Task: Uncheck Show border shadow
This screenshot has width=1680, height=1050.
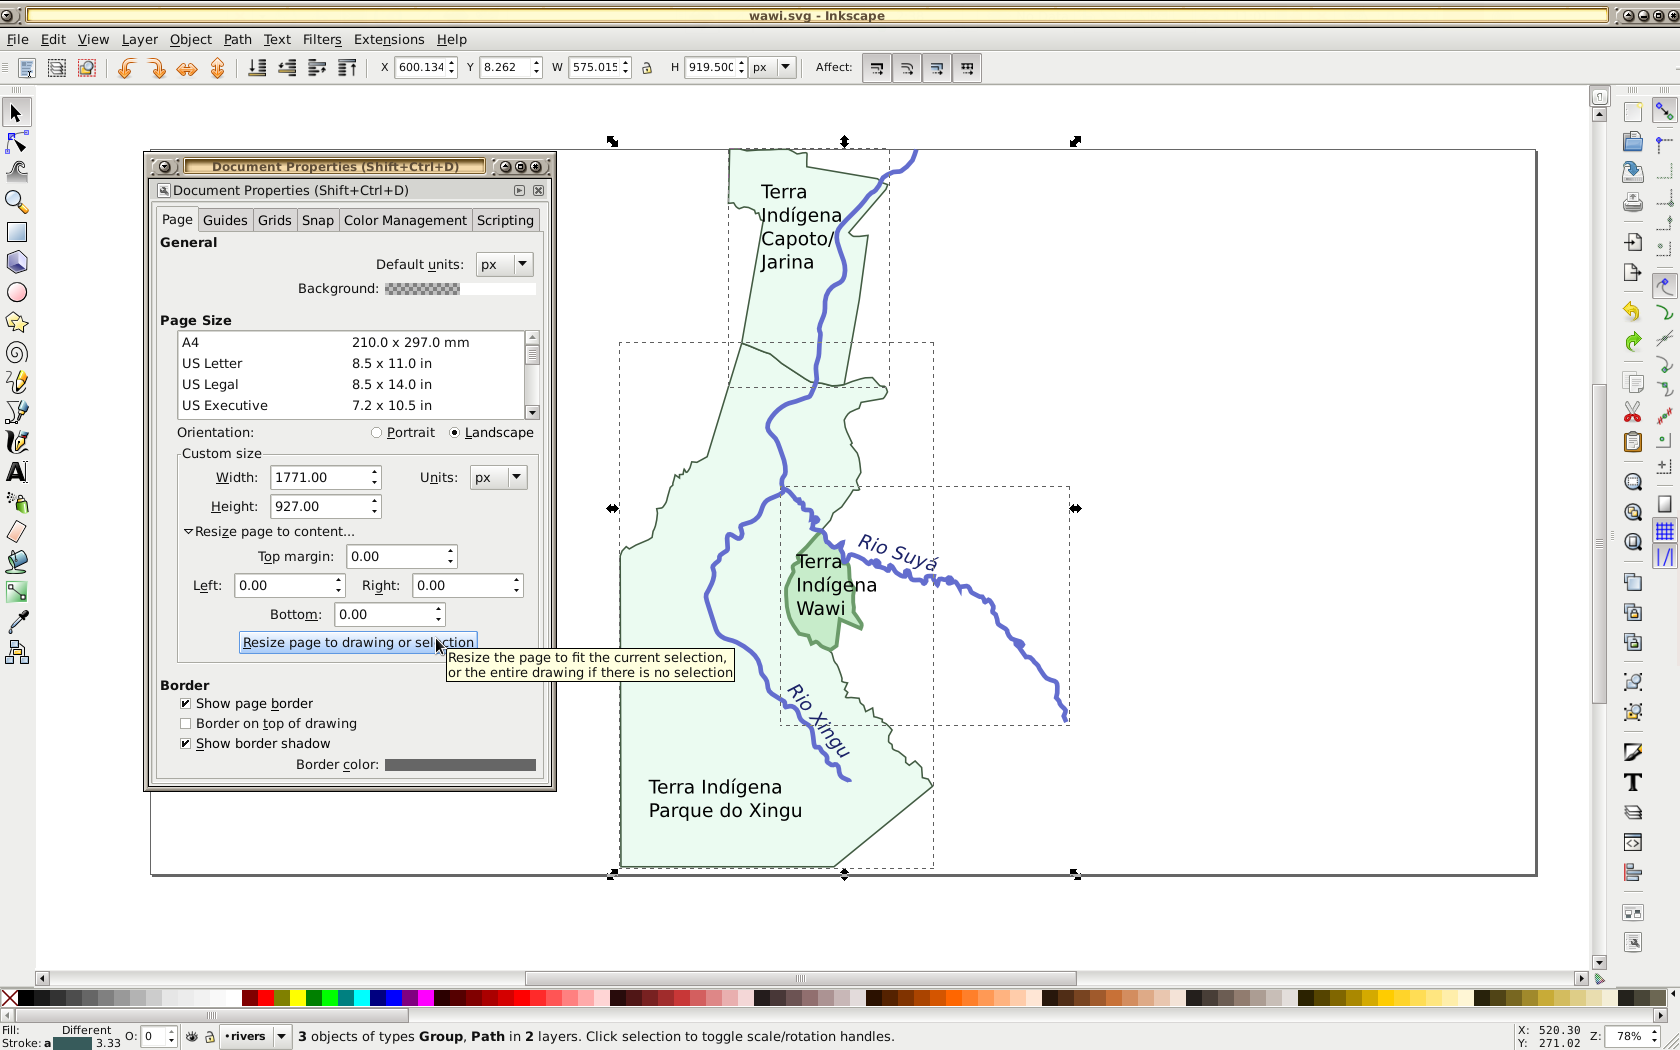Action: [x=186, y=744]
